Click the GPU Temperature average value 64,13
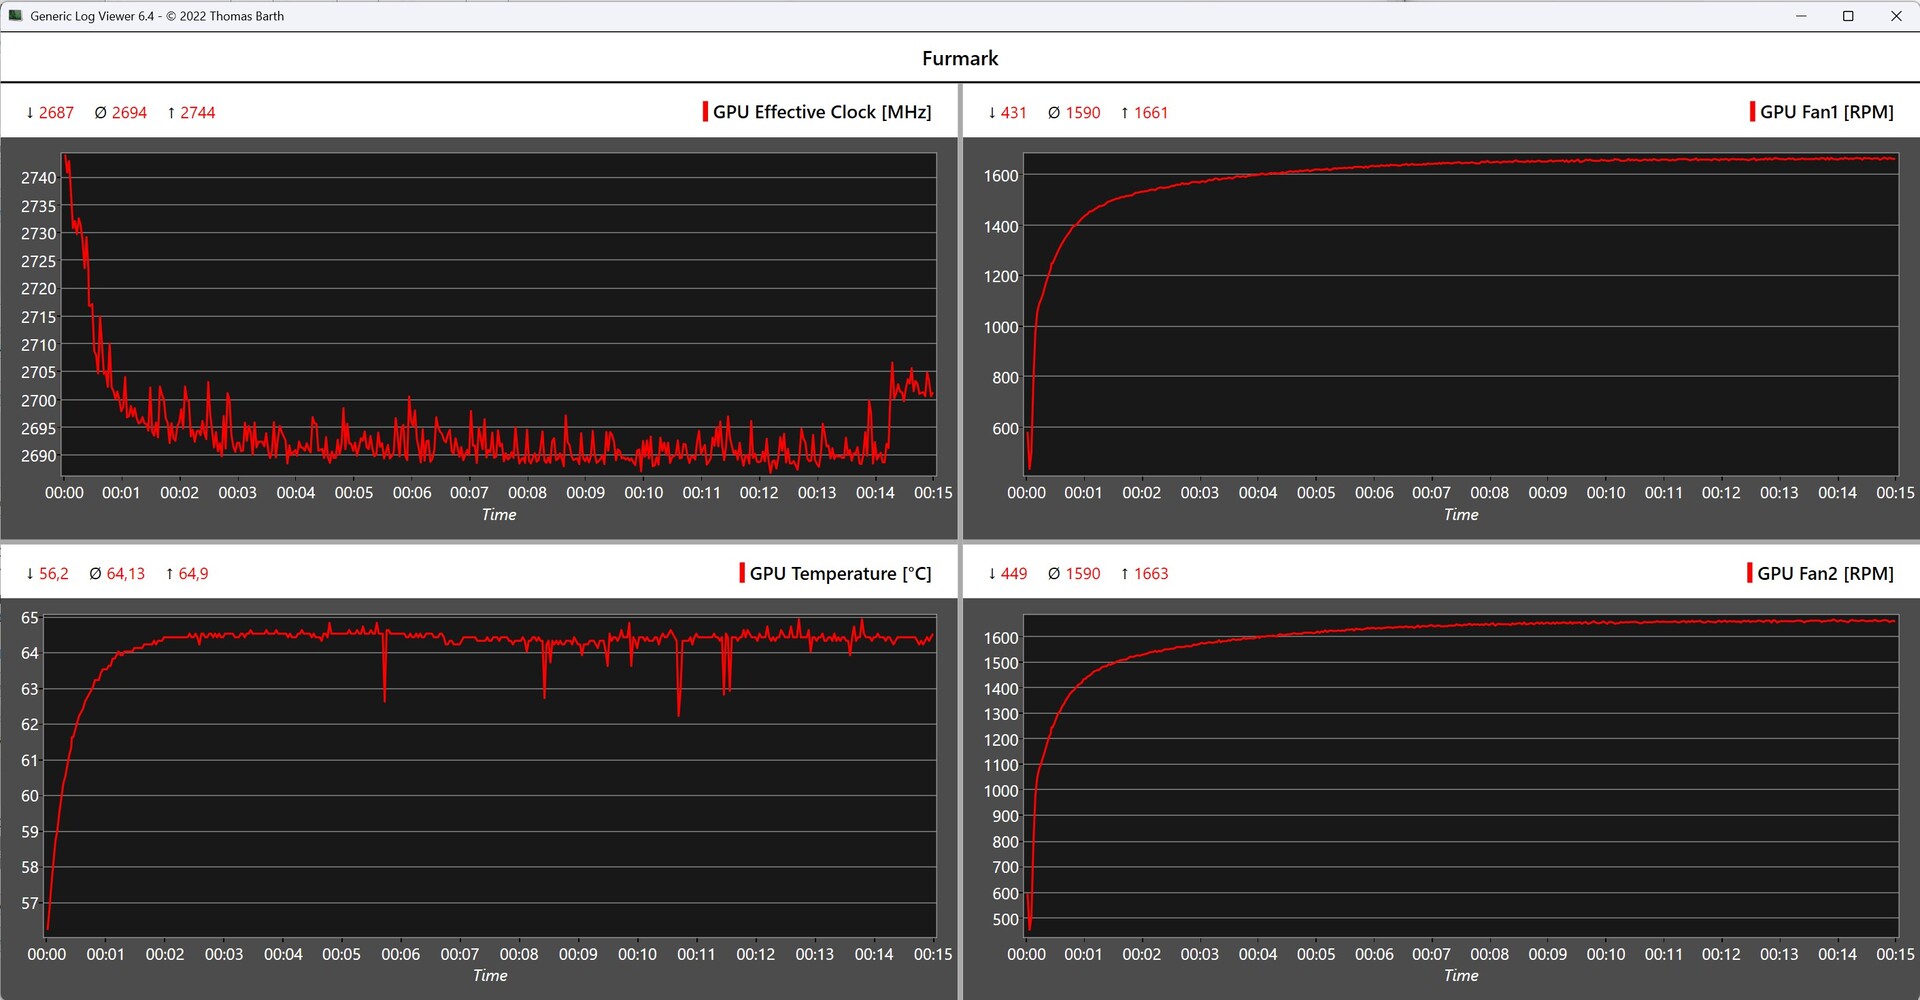1920x1000 pixels. pos(117,574)
